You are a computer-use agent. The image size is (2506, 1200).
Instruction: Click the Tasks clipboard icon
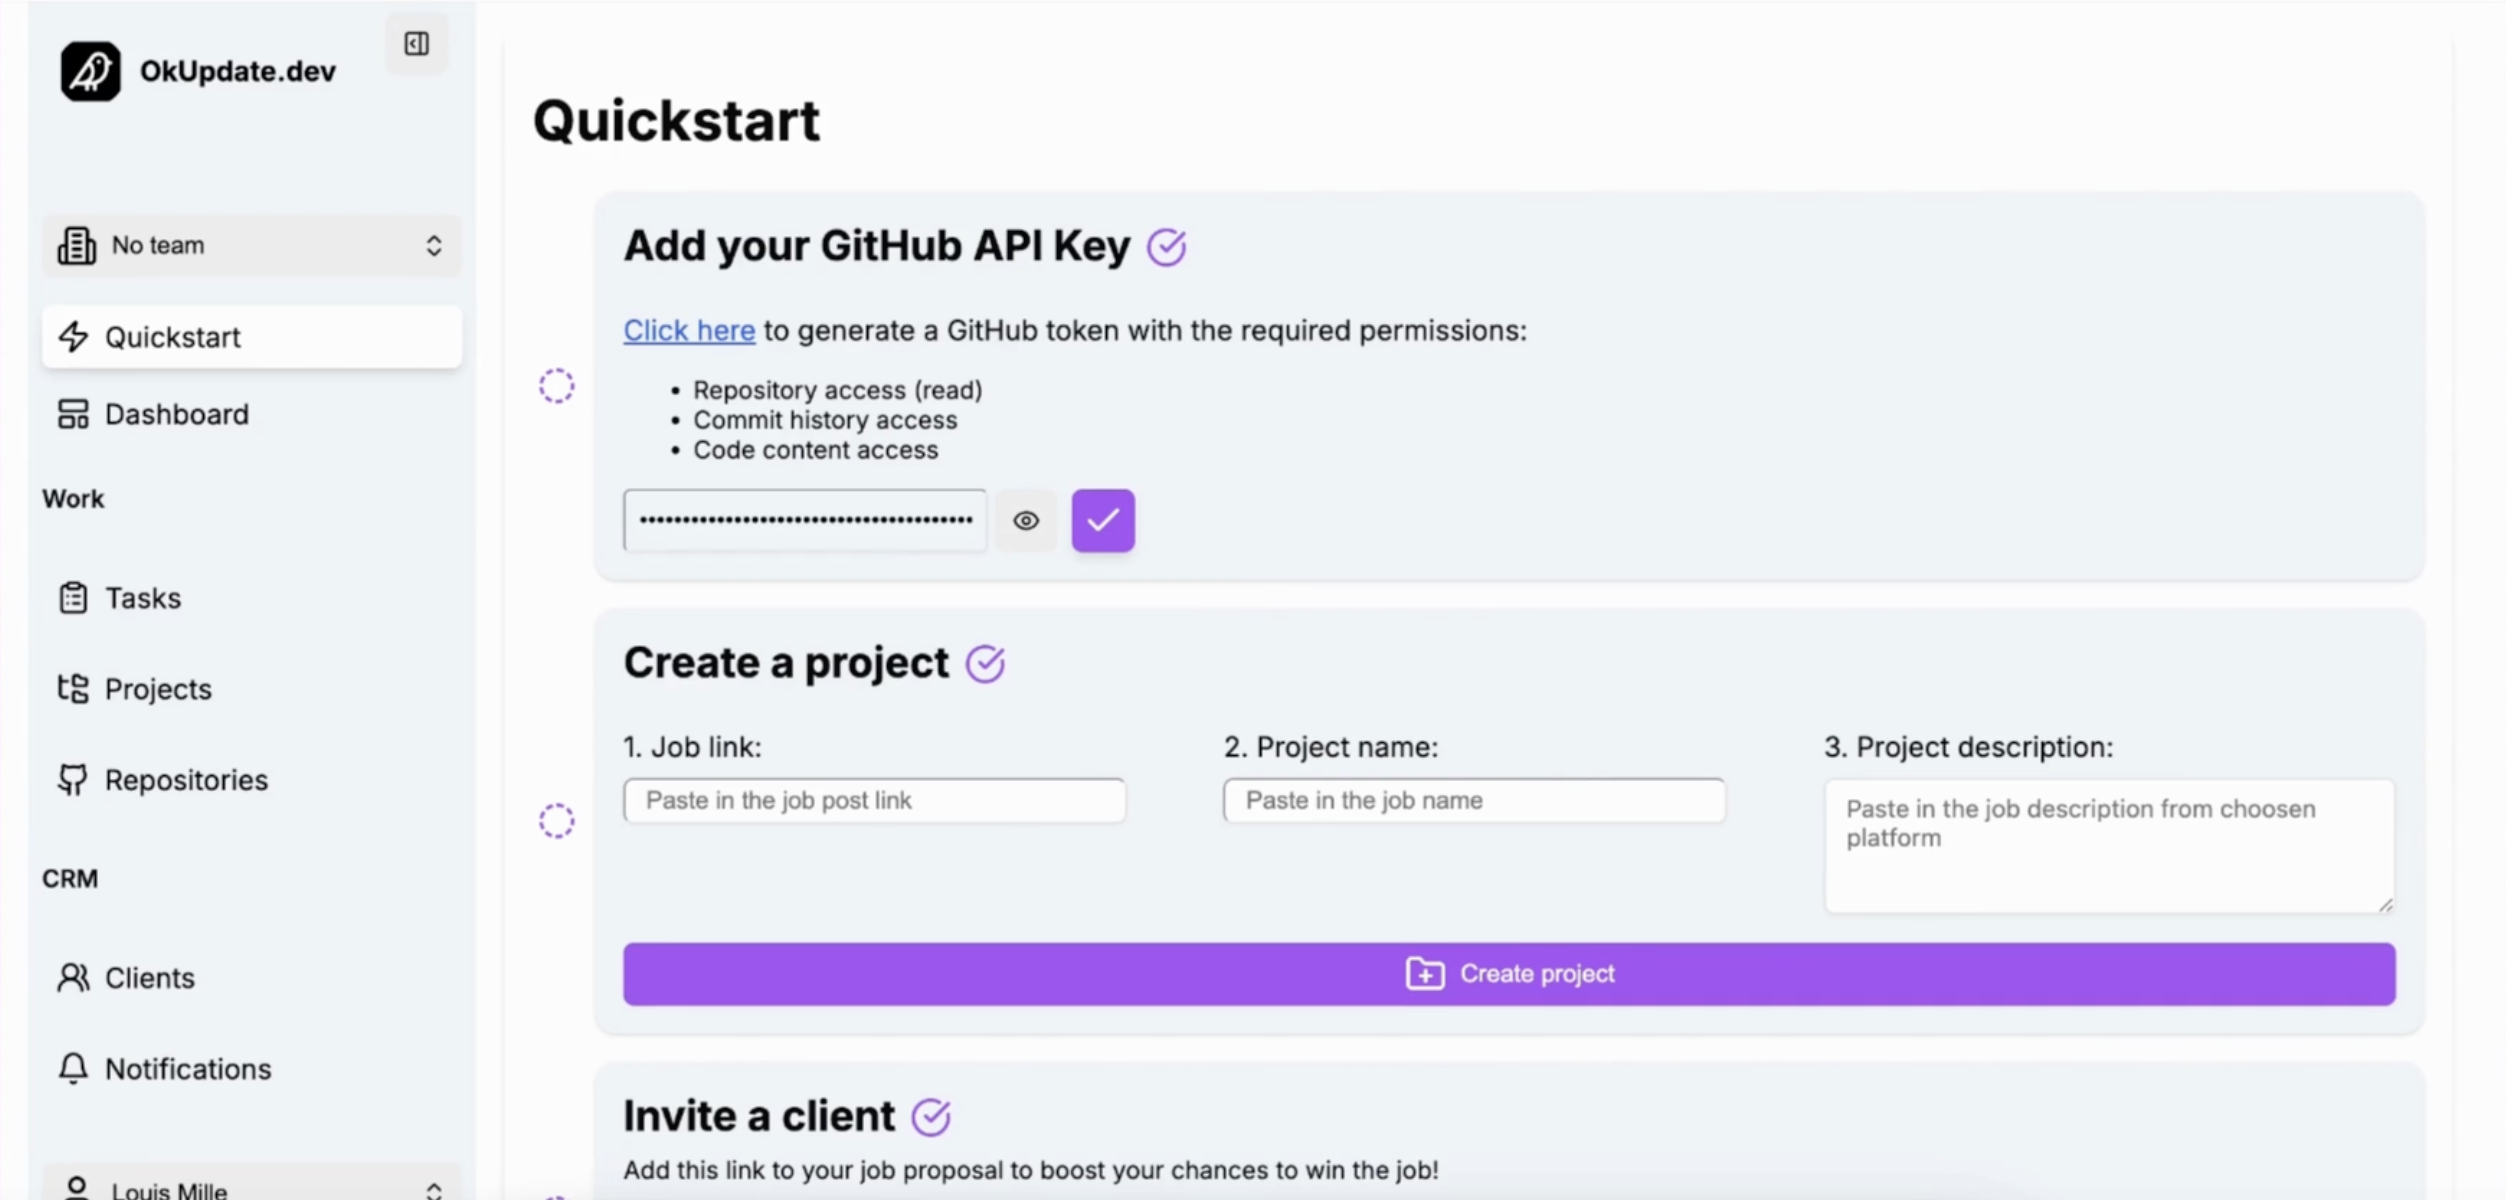[x=73, y=598]
